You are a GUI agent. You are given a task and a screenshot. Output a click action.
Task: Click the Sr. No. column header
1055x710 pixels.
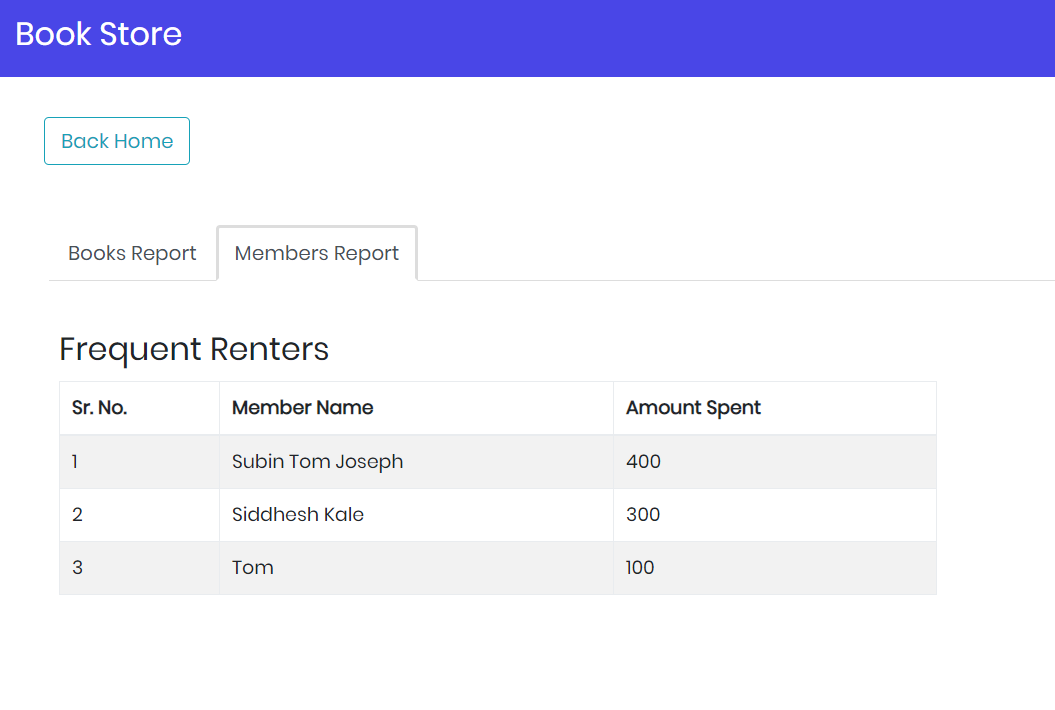(139, 408)
